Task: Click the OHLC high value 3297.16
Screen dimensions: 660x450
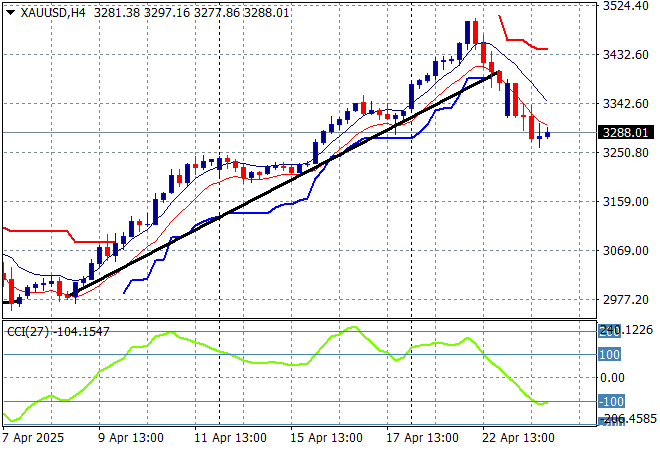Action: pos(167,13)
